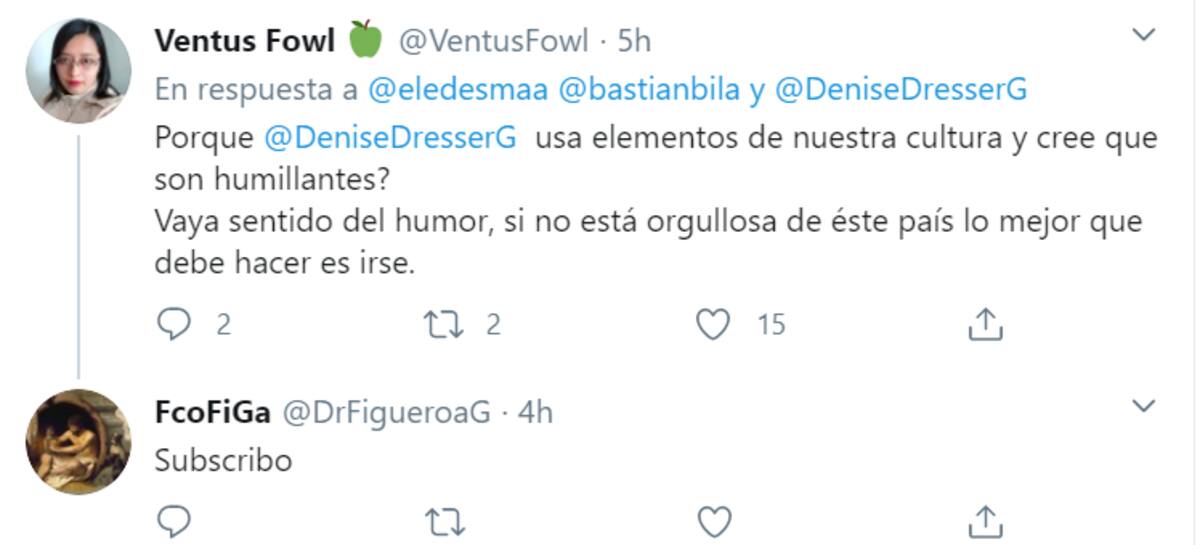Share the Ventus Fowl tweet
1200x545 pixels.
coord(986,323)
